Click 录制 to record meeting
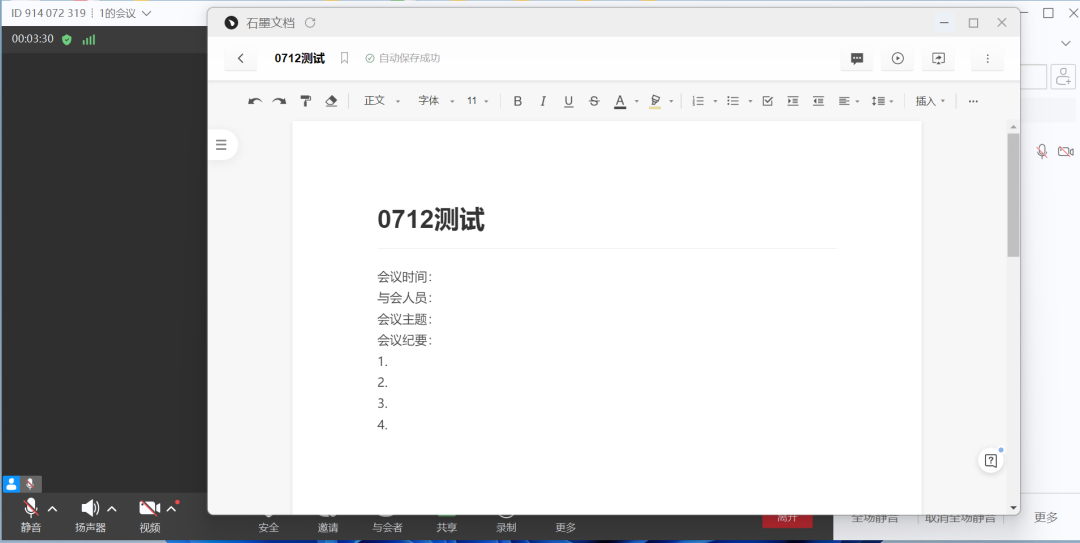The width and height of the screenshot is (1080, 543). [x=506, y=527]
